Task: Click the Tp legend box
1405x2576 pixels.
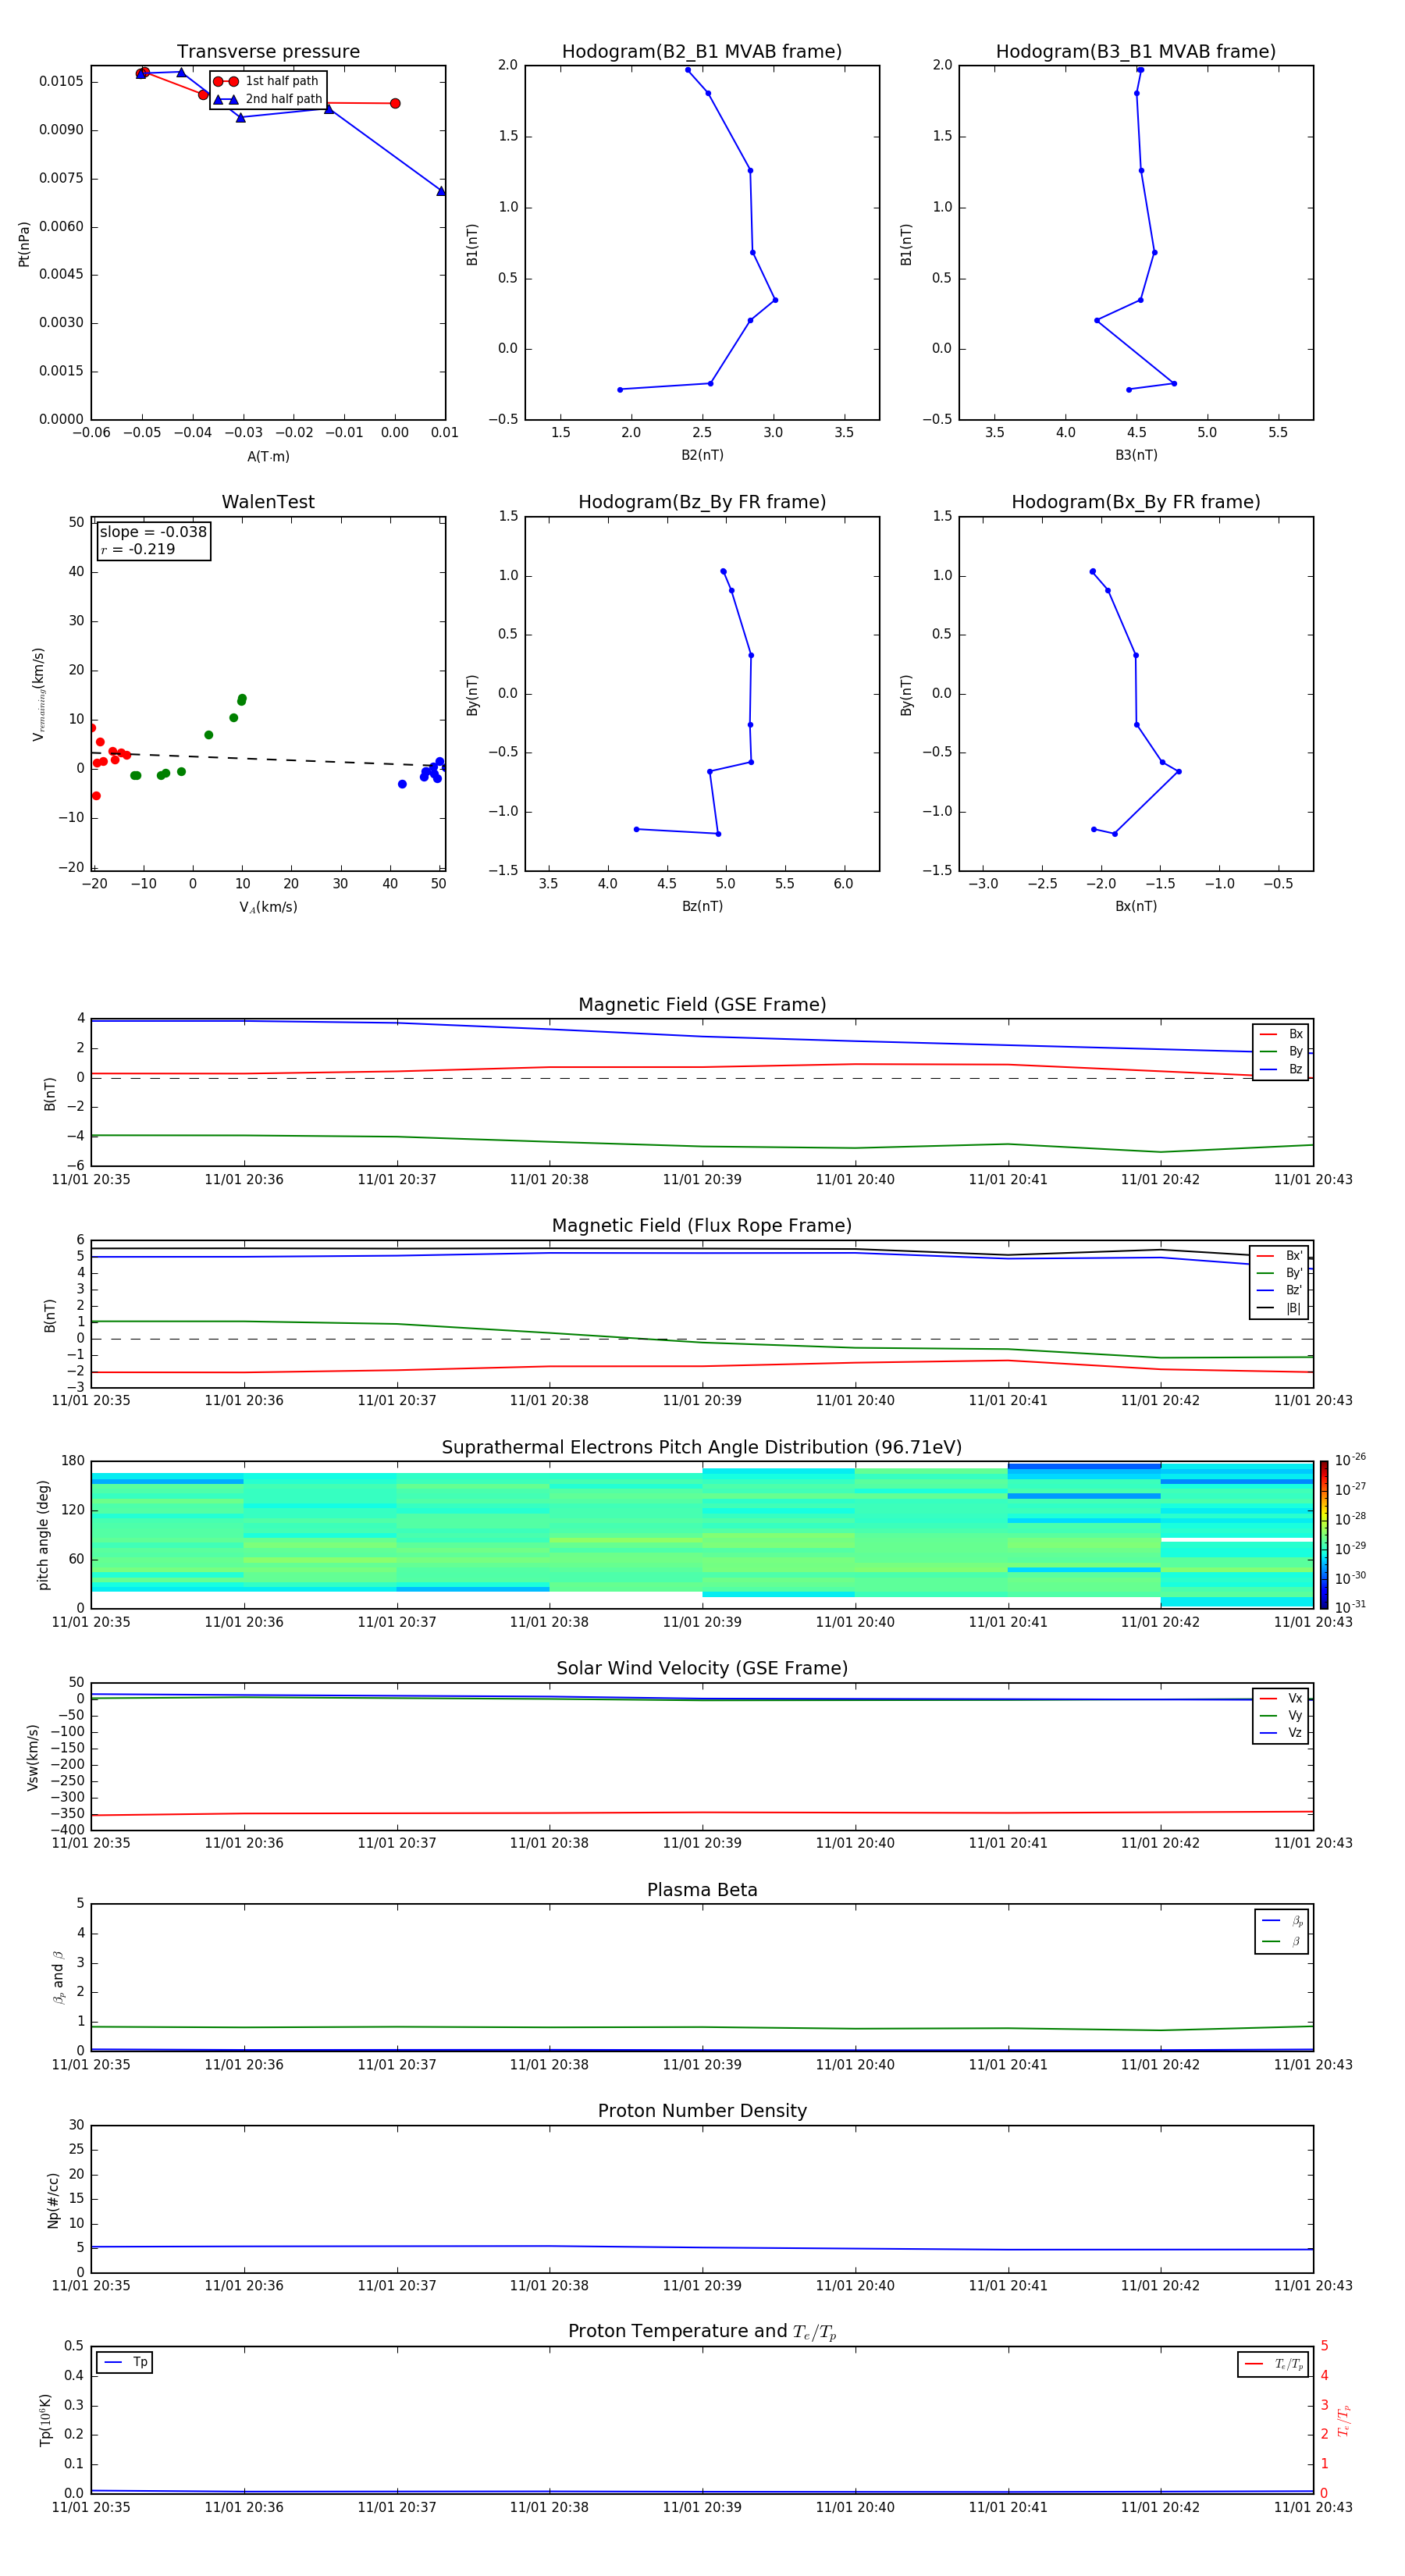Action: (x=125, y=2362)
